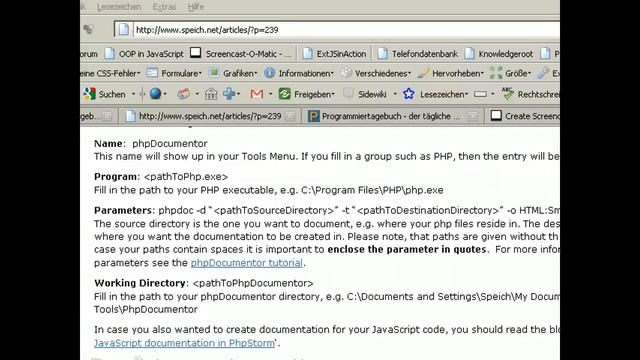Open the Extras menu
The height and width of the screenshot is (360, 640).
click(x=164, y=7)
